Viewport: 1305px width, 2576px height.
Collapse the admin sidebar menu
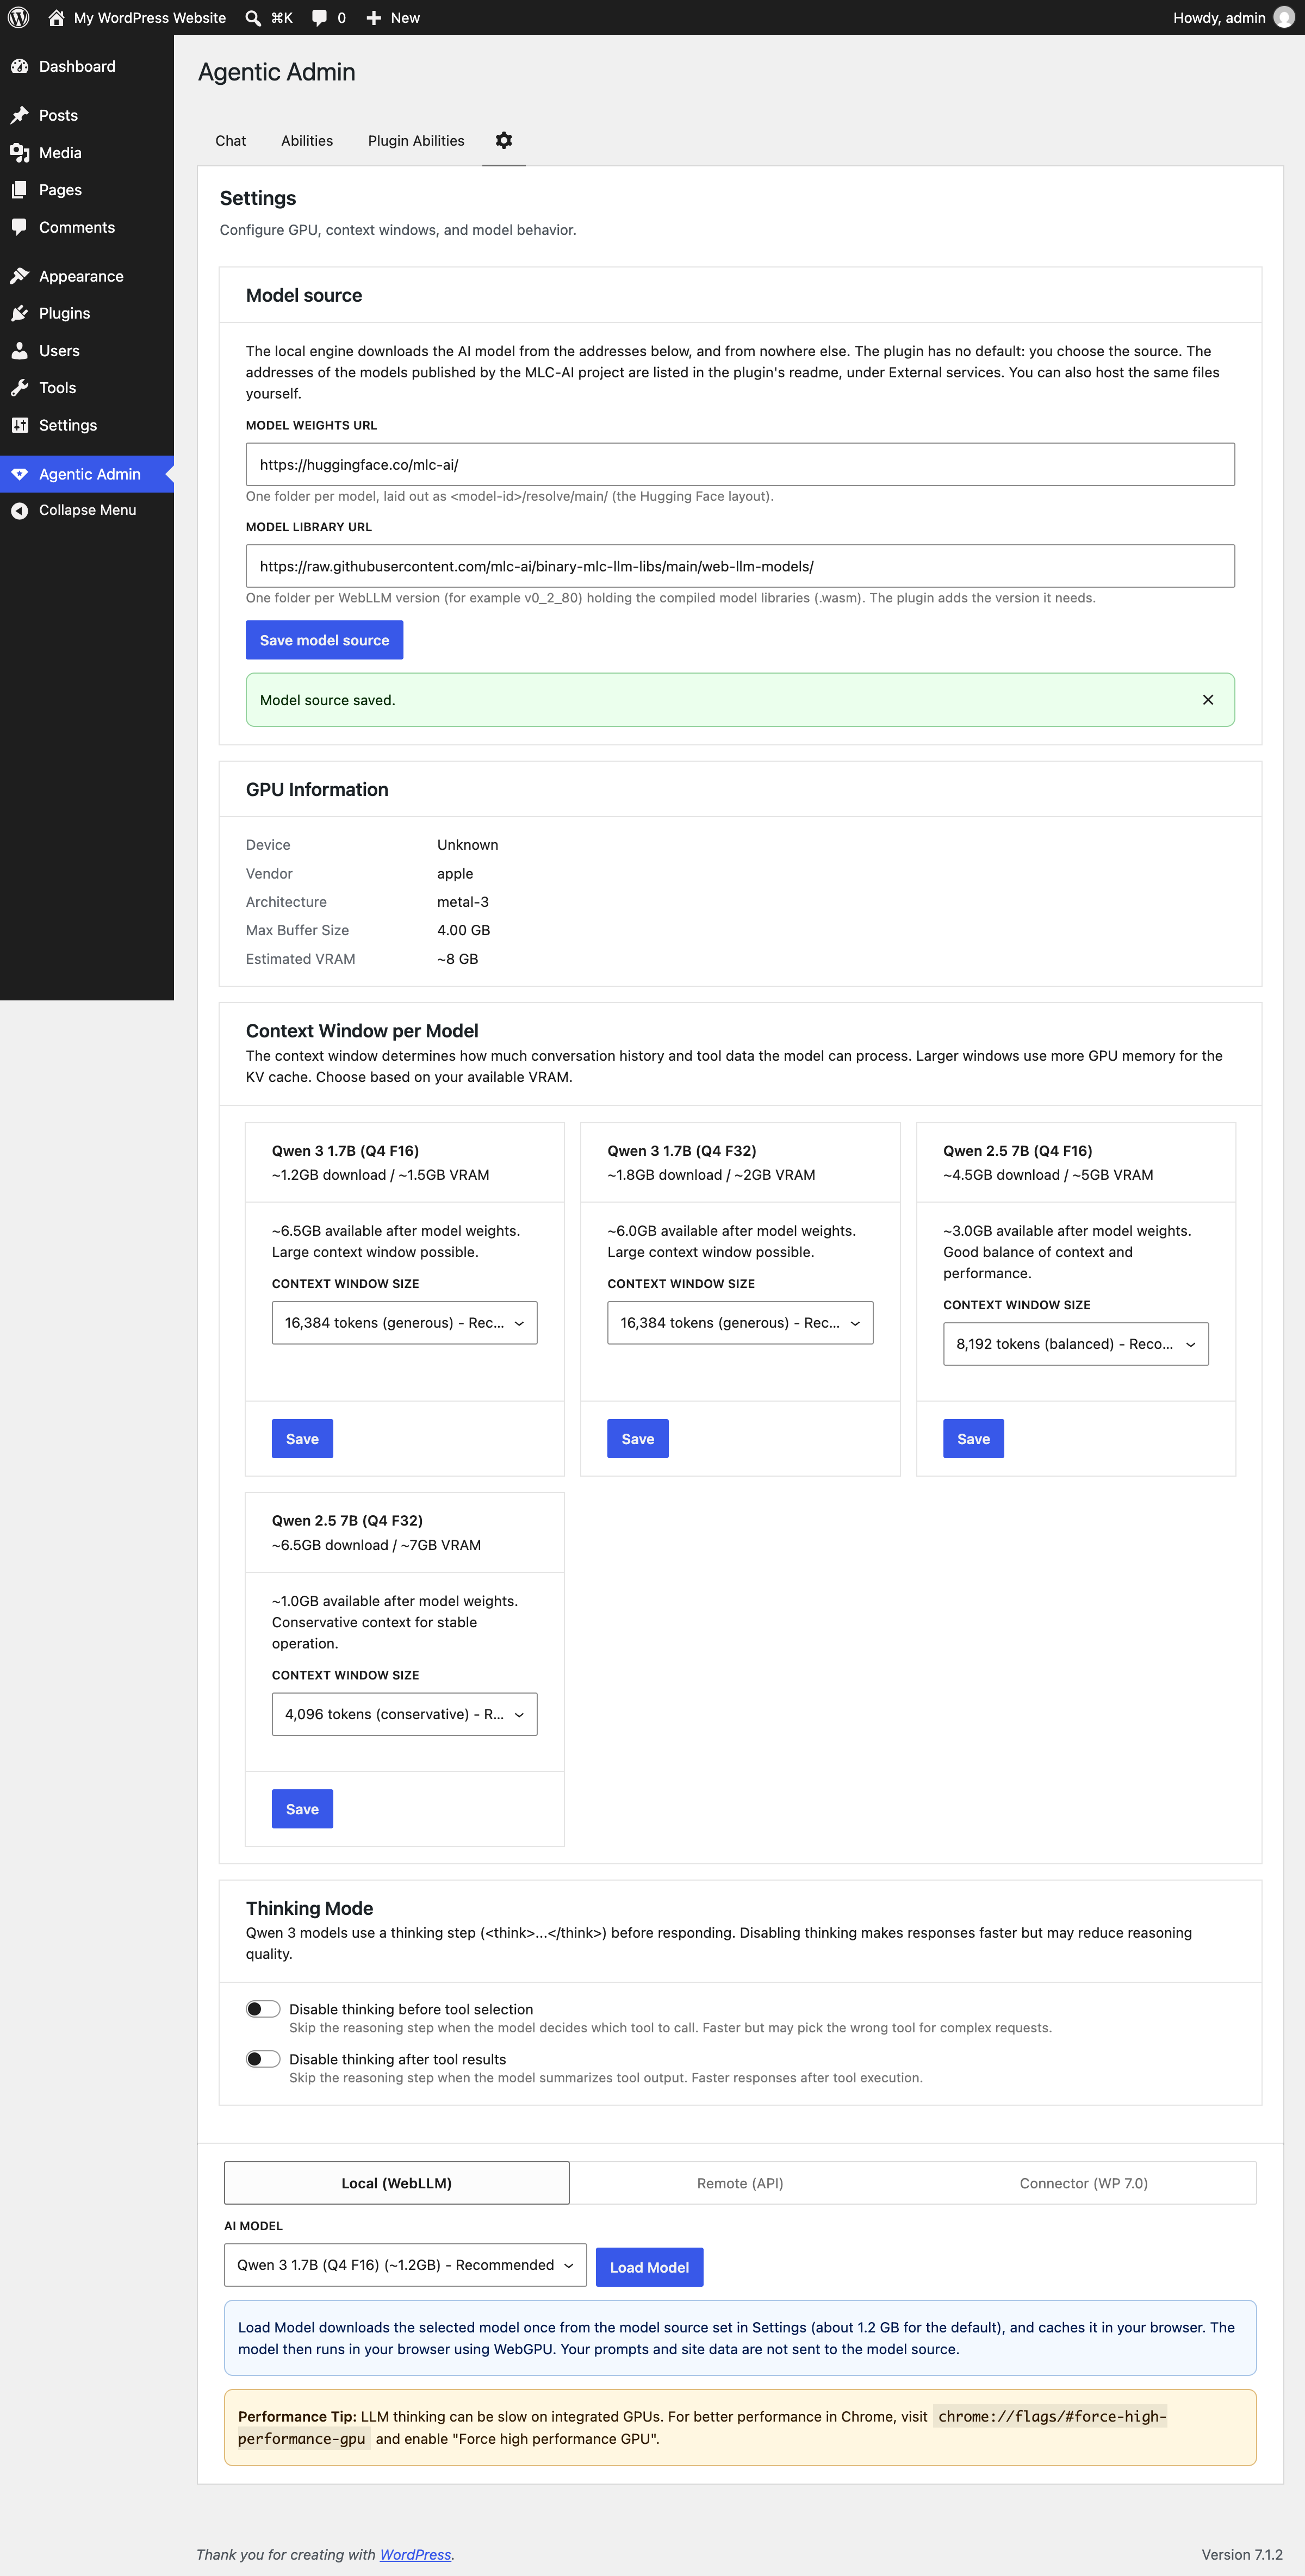(87, 510)
